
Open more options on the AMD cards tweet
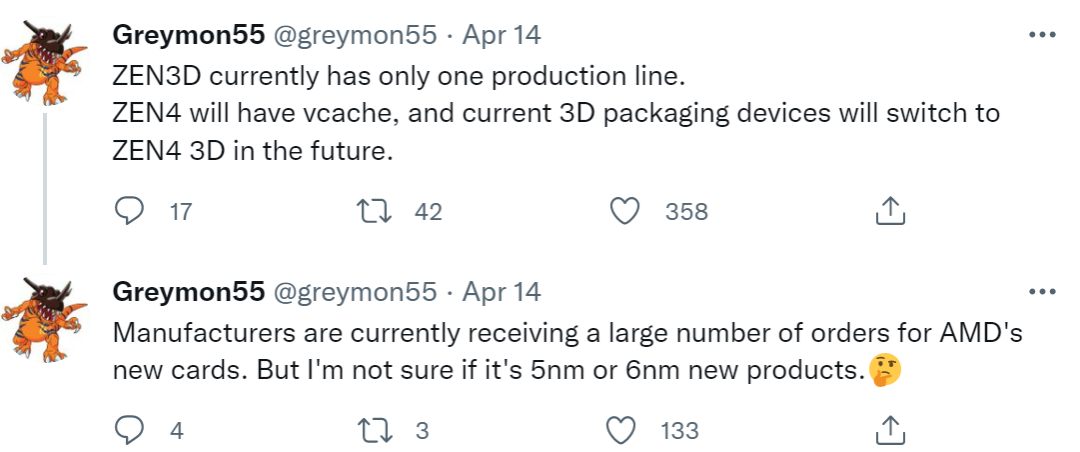coord(1042,292)
